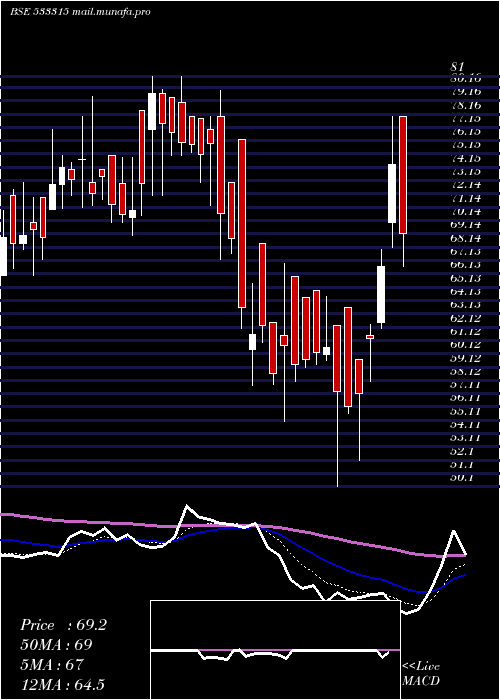The image size is (500, 700).
Task: Click the 72.14 price axis label
Action: (466, 185)
